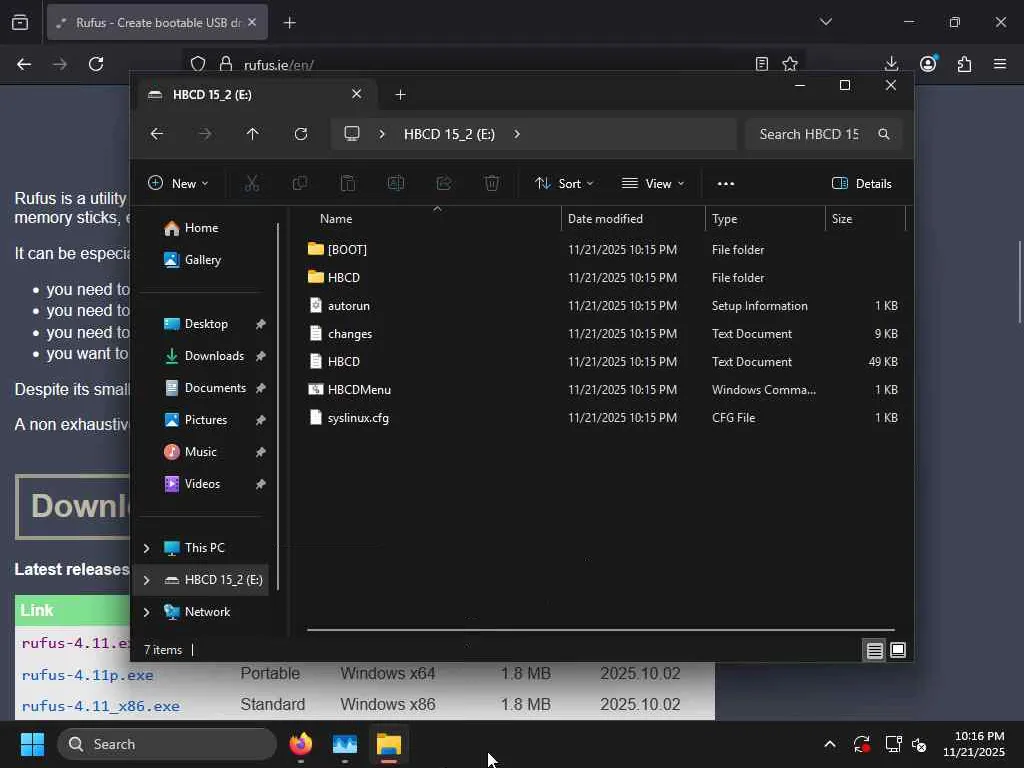Click the search magnifier in Explorer search box
The height and width of the screenshot is (768, 1024).
884,134
